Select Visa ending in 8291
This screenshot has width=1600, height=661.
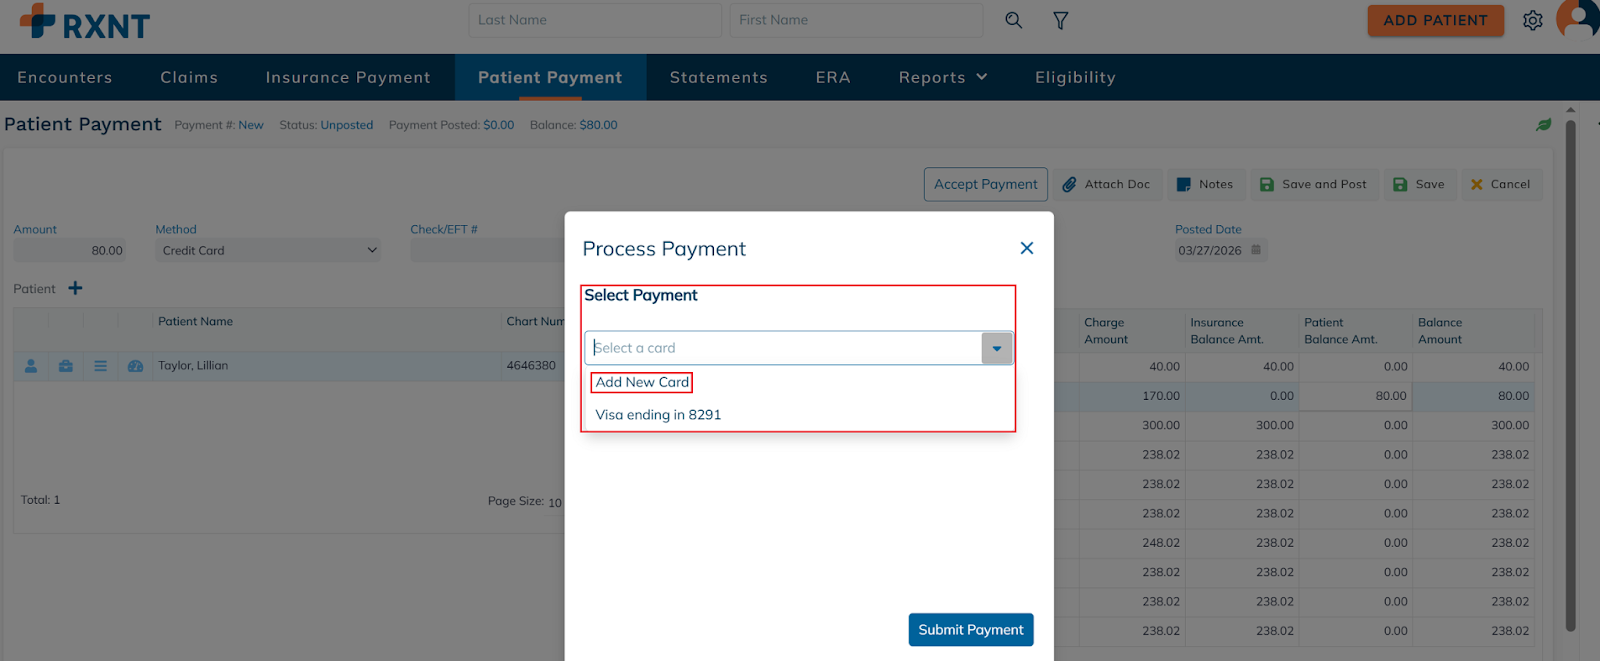click(658, 415)
